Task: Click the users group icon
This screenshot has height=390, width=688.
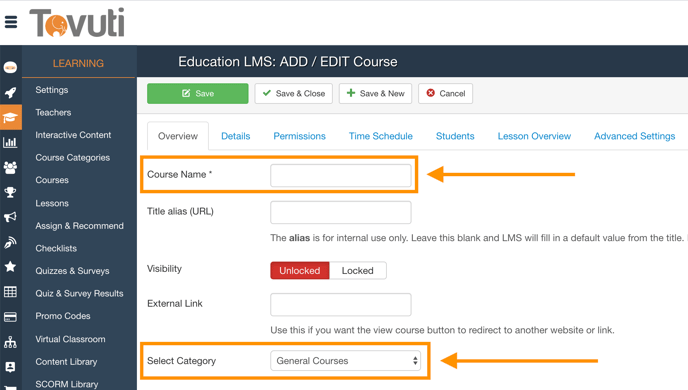Action: [10, 167]
